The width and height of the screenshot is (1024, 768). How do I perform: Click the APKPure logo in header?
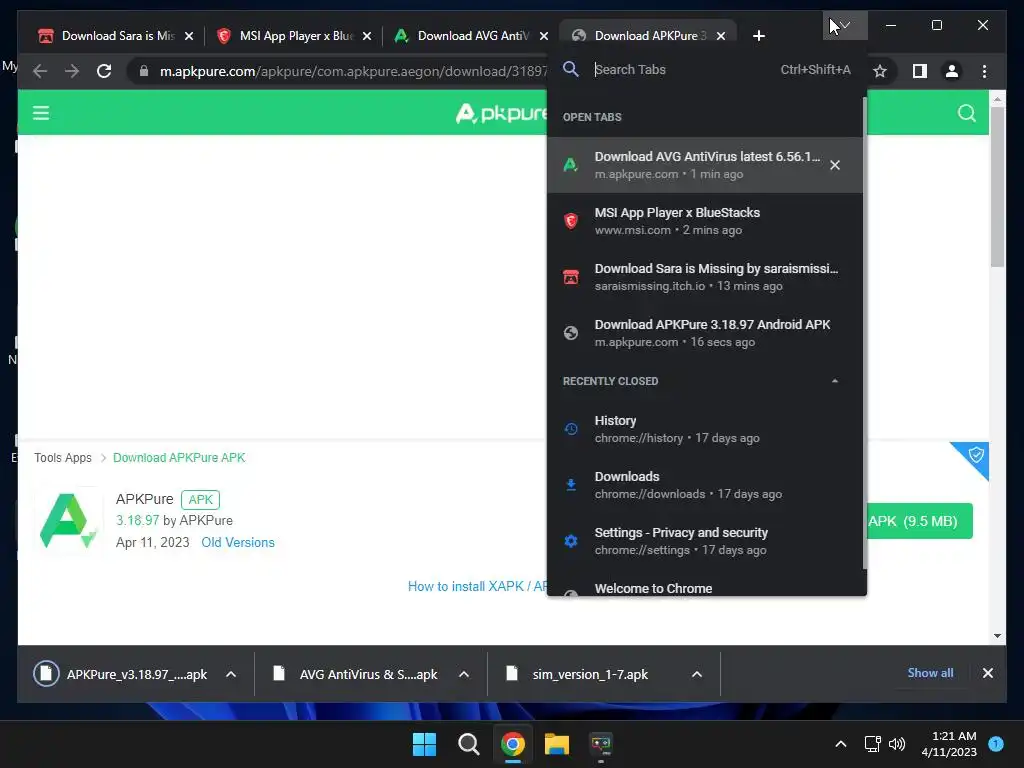501,114
